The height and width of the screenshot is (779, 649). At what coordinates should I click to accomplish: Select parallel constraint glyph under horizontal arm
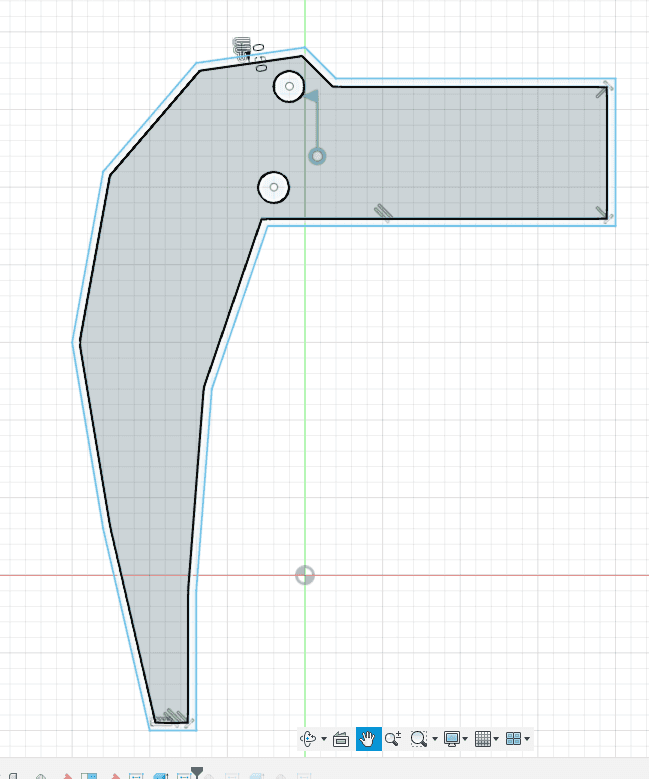click(x=382, y=211)
